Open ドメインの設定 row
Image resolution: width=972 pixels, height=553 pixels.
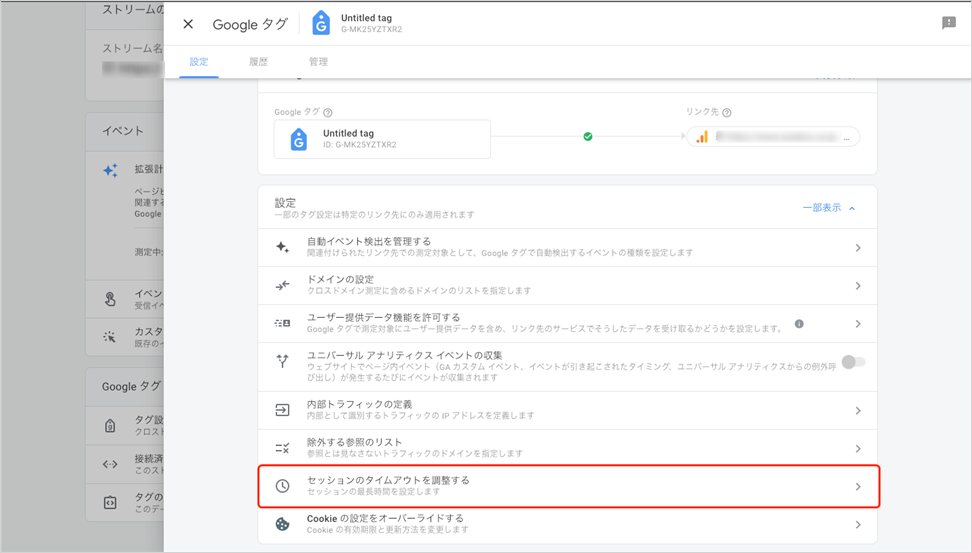[x=567, y=285]
